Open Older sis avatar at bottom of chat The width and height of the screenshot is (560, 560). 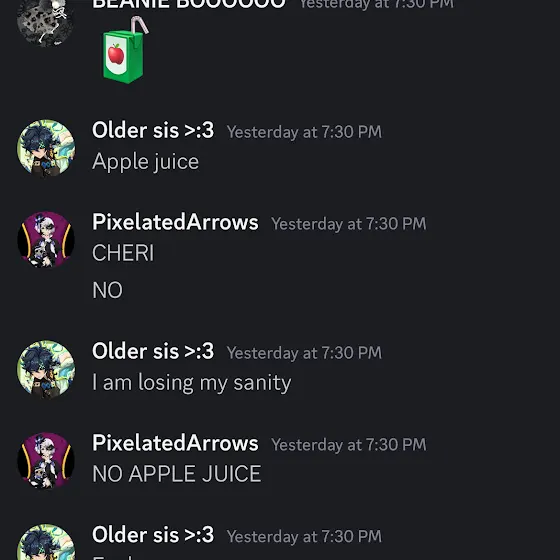(x=46, y=542)
